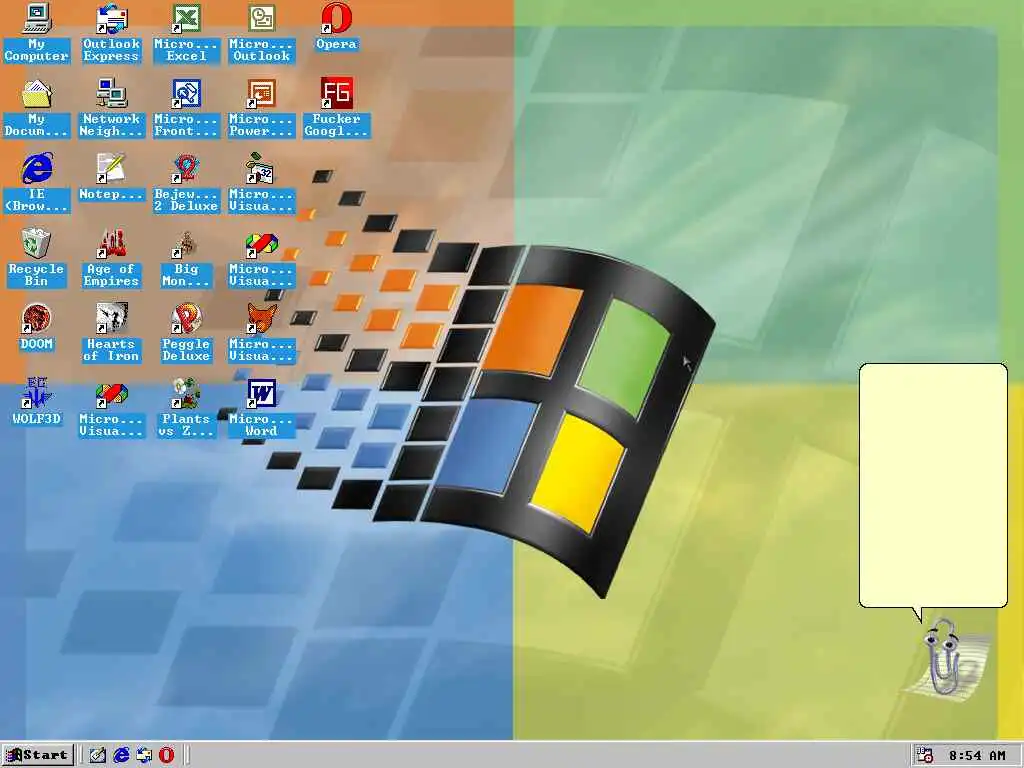Open Outlook Express from the quick launch bar

144,755
